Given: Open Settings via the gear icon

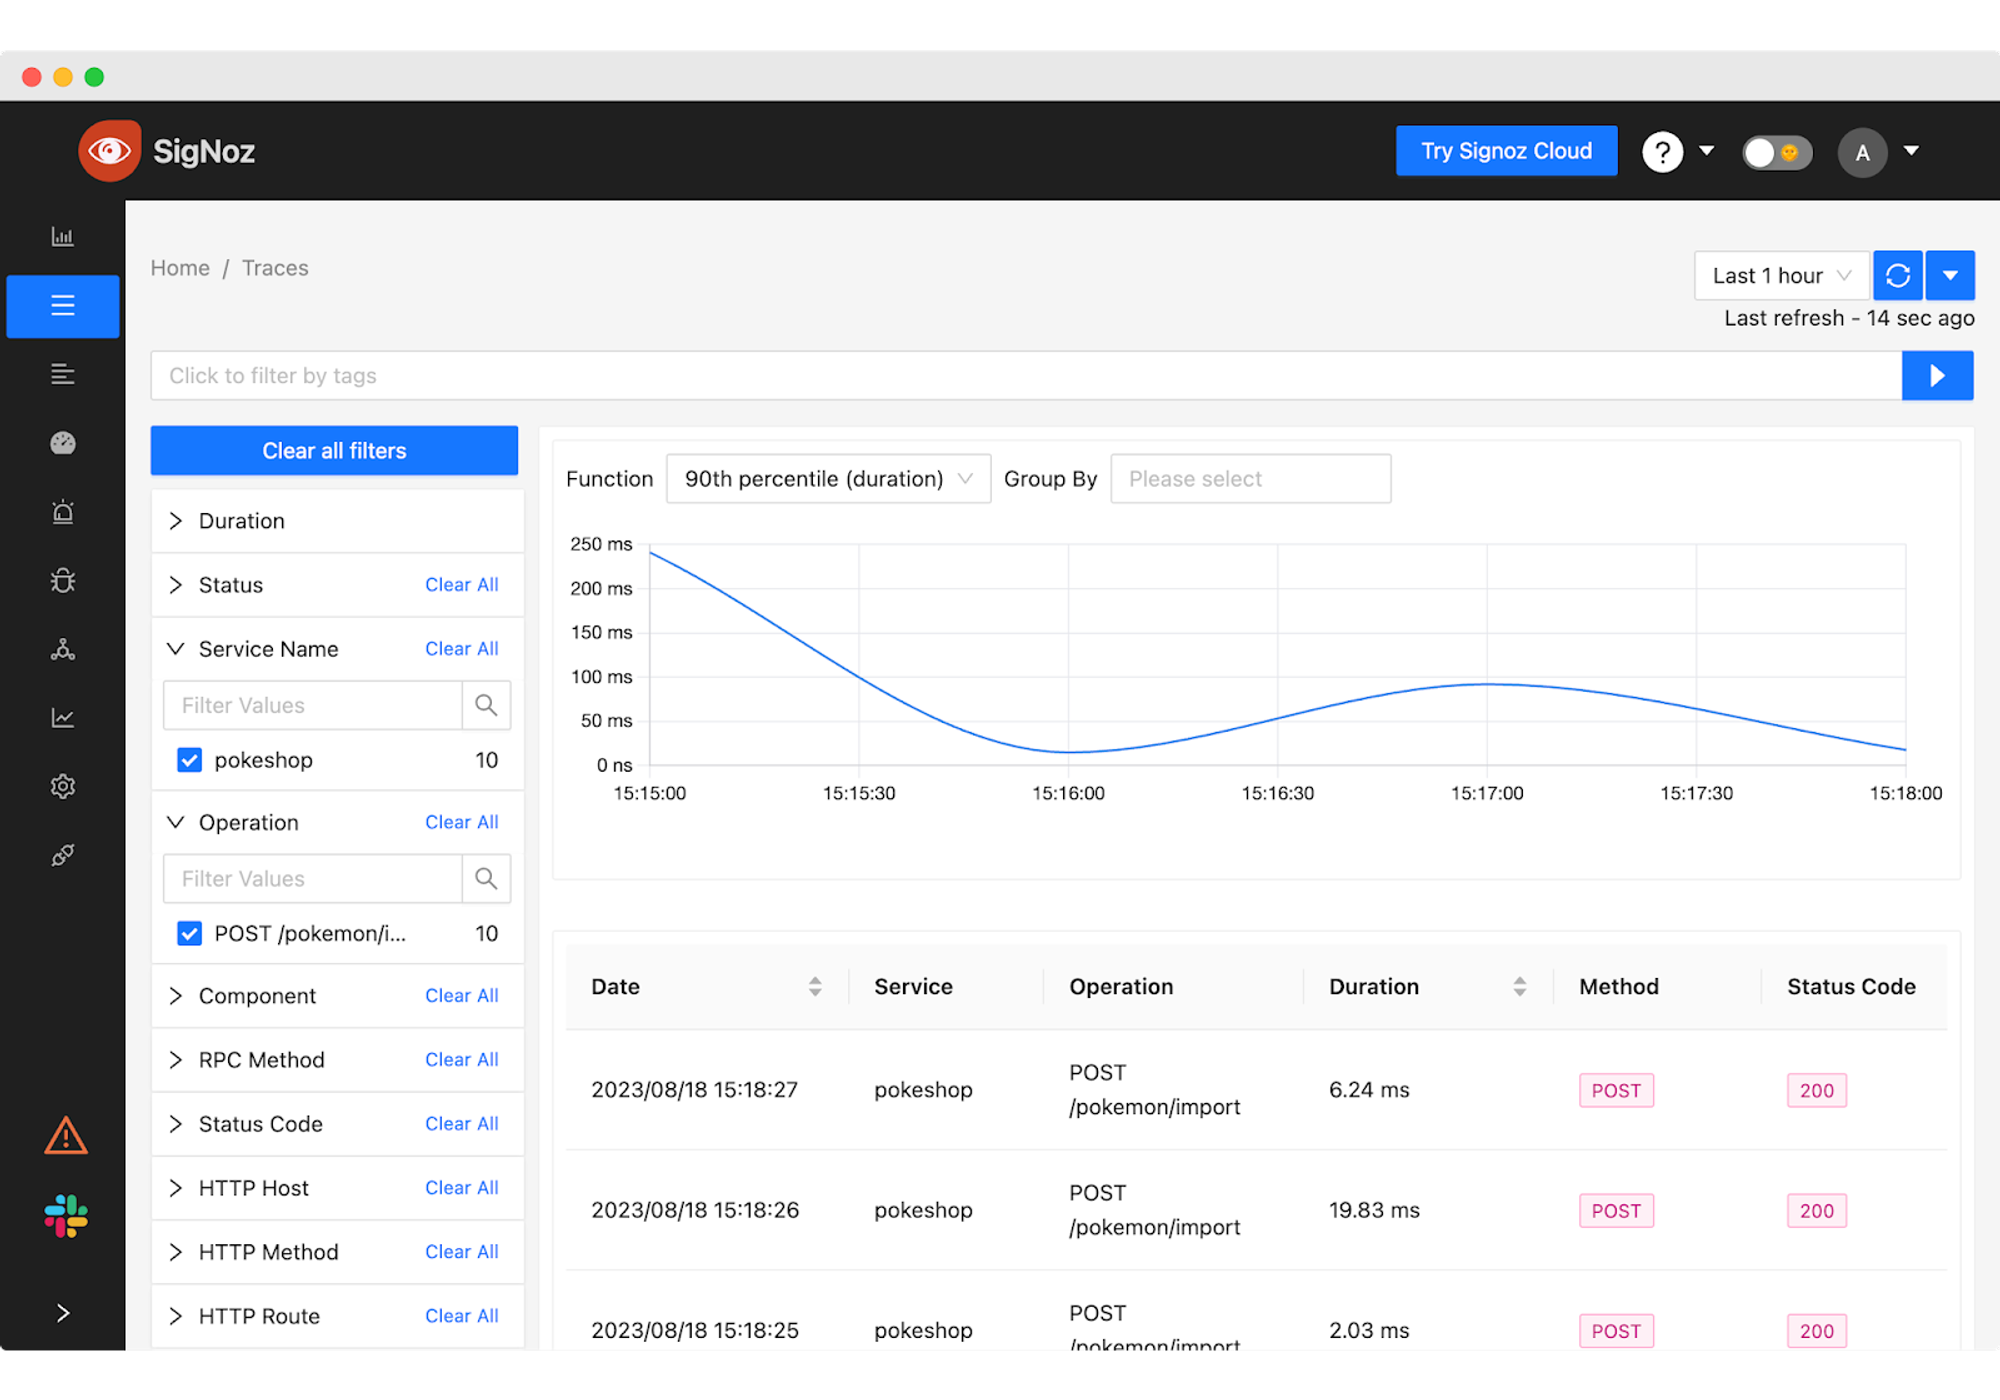Looking at the screenshot, I should [x=63, y=786].
